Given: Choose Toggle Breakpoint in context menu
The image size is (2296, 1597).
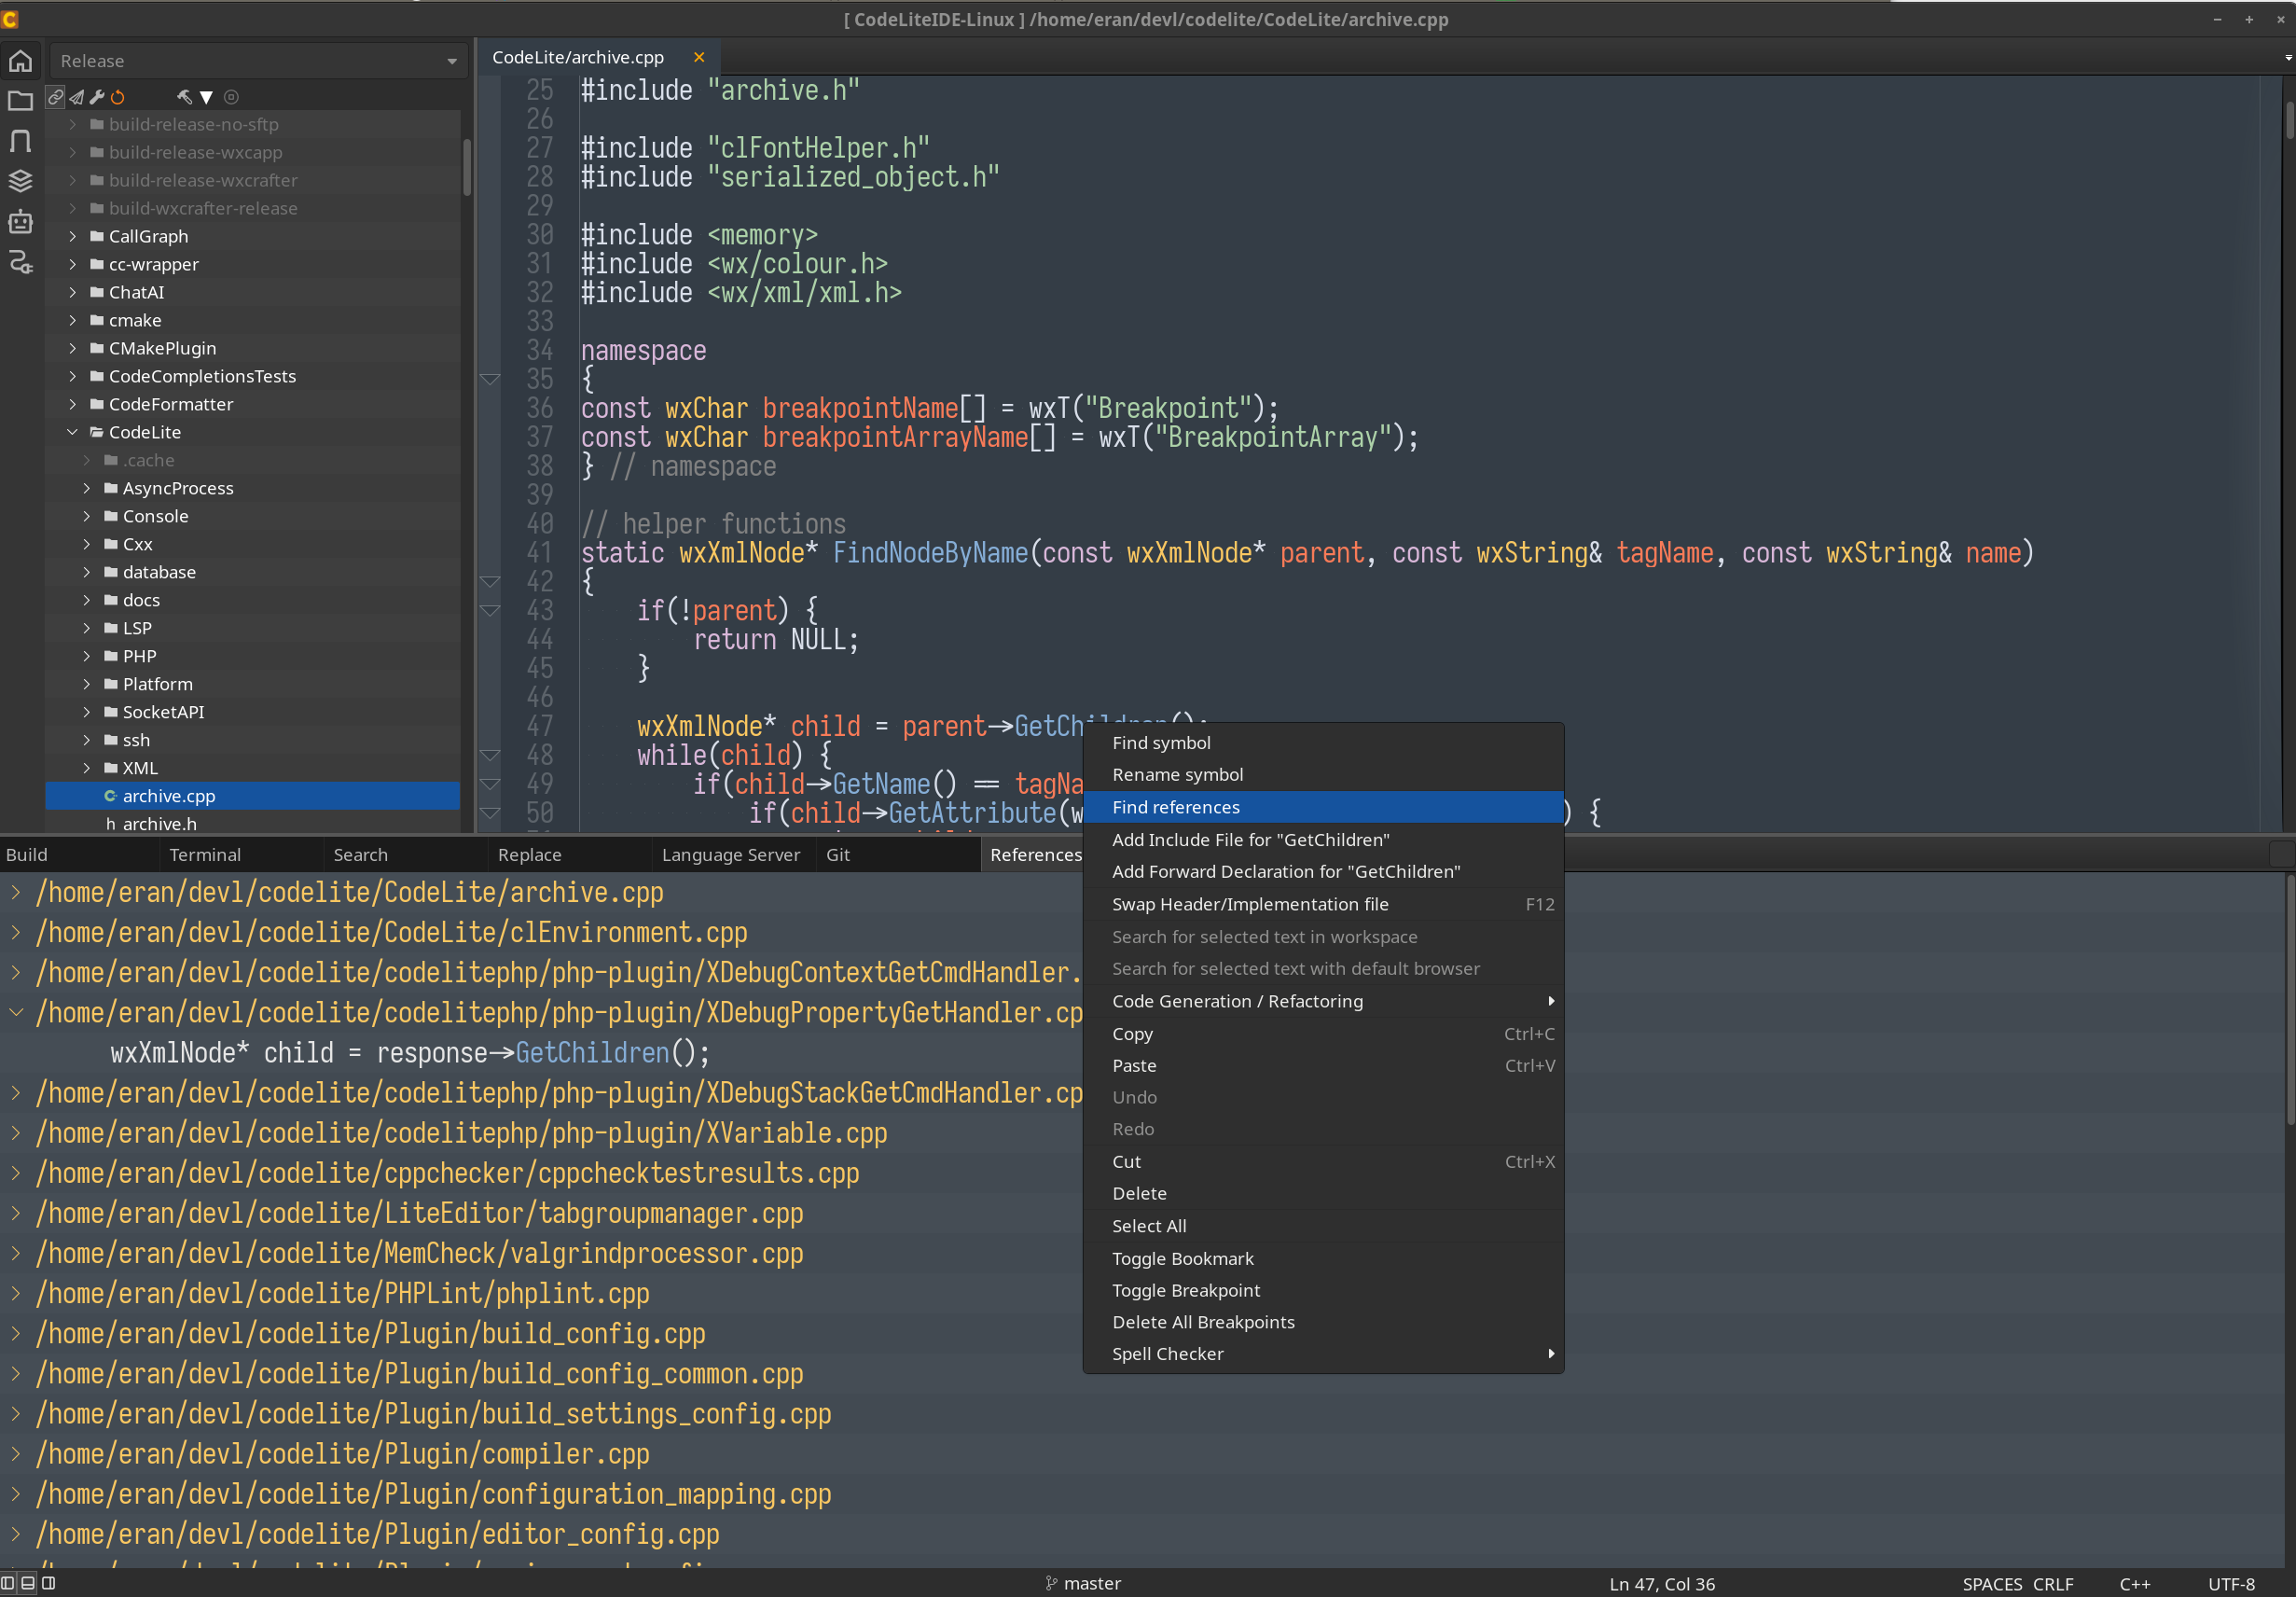Looking at the screenshot, I should 1323,1290.
